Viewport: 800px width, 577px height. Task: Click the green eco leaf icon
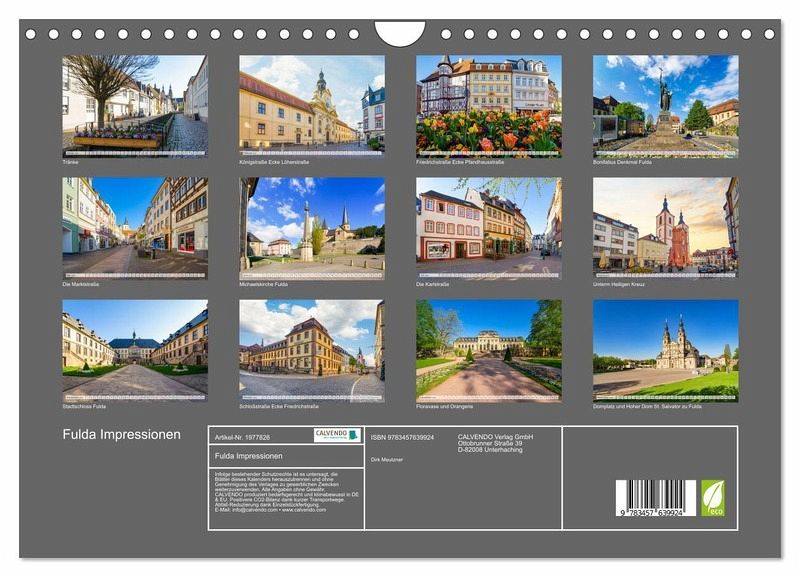pos(713,498)
